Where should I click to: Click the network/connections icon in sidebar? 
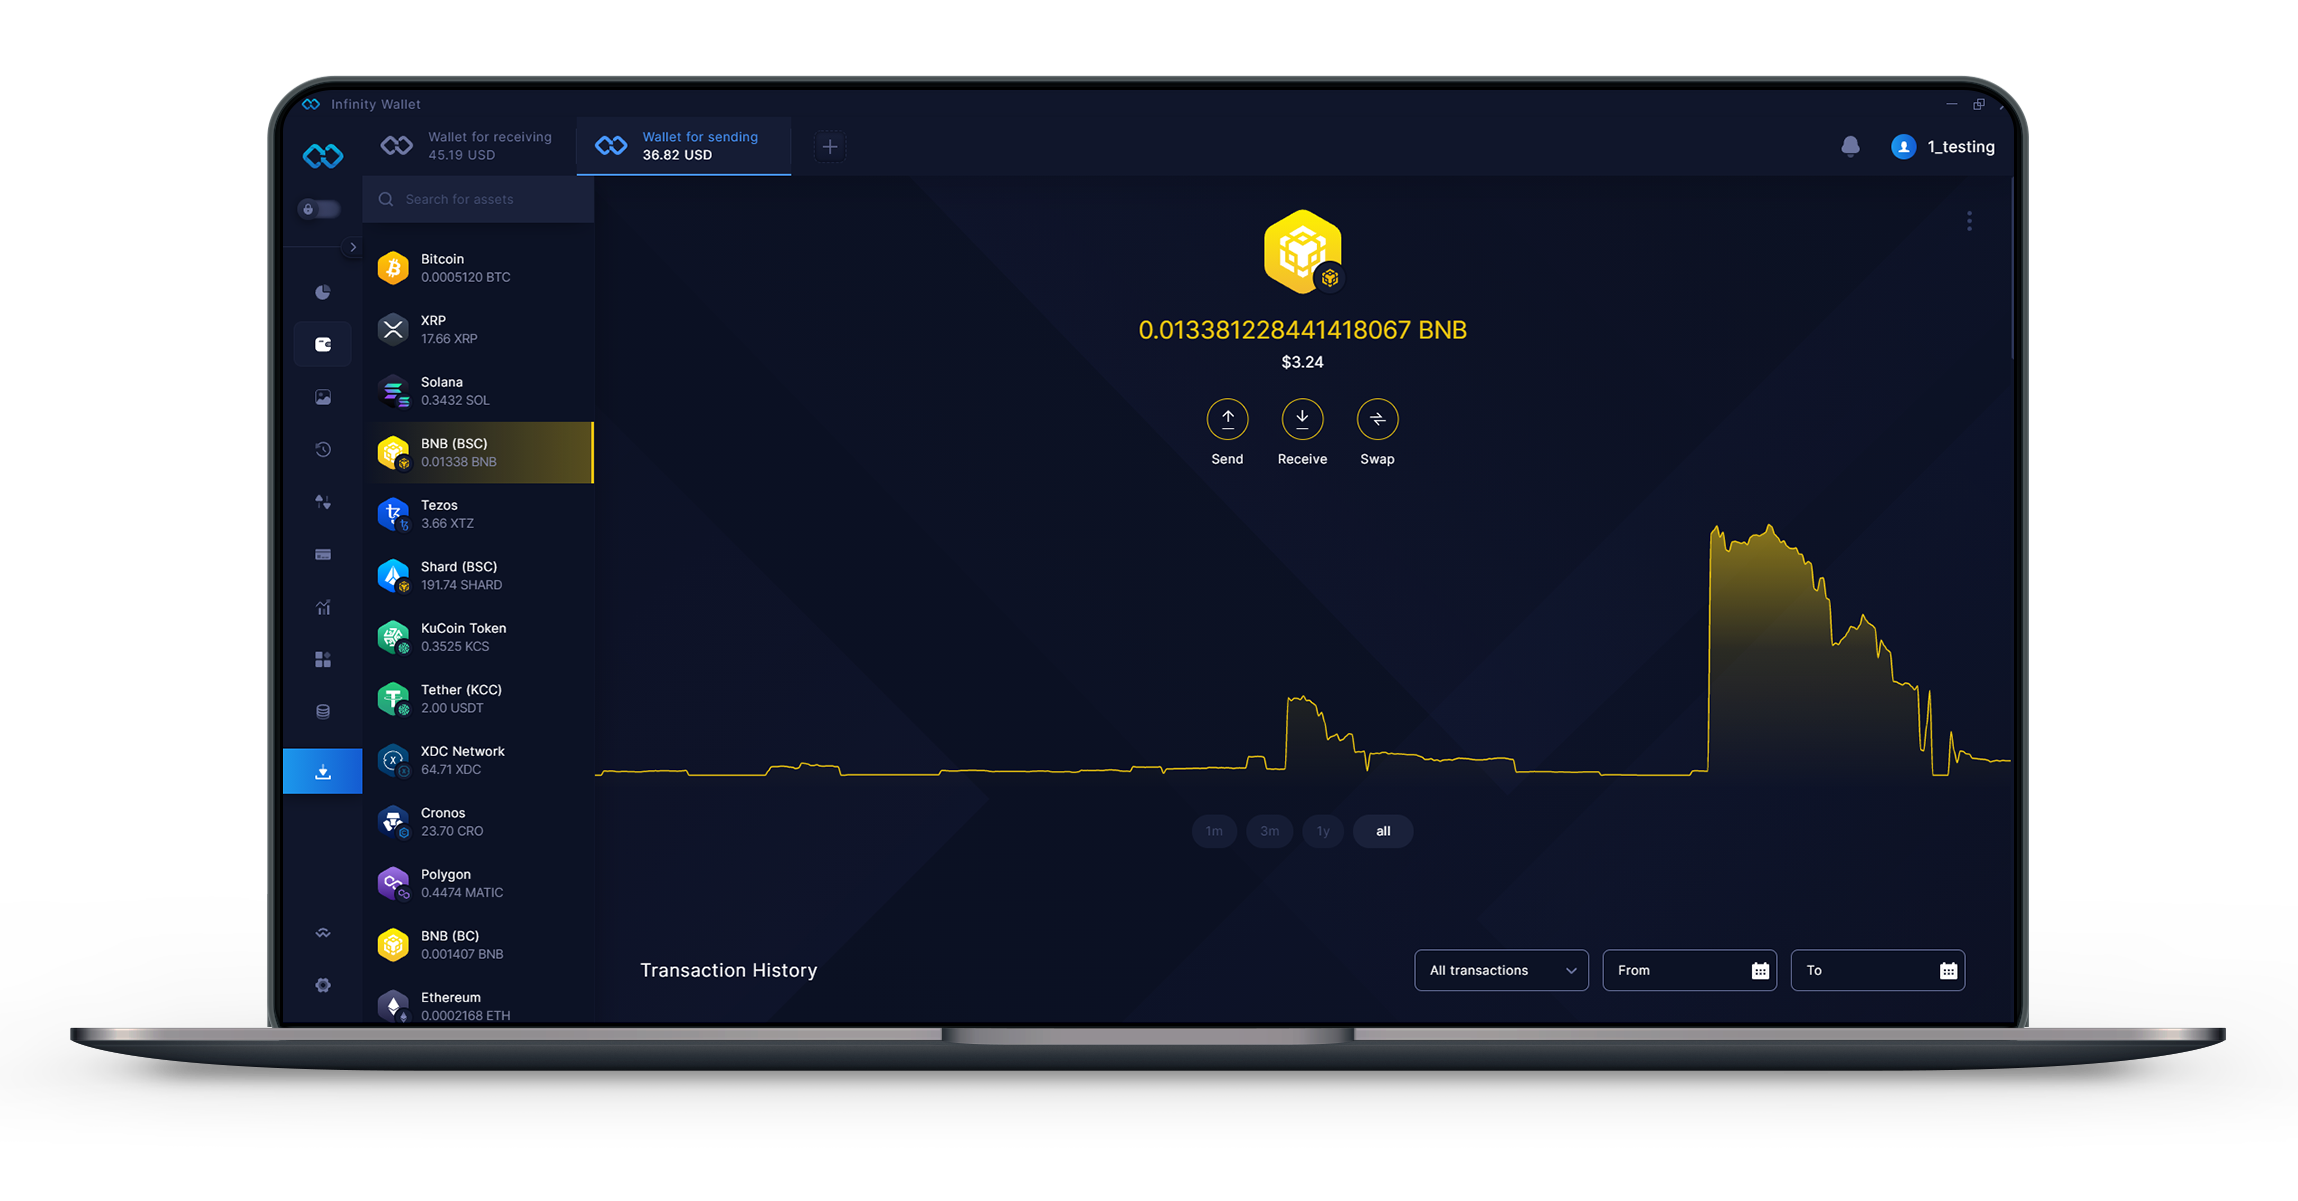(x=324, y=933)
